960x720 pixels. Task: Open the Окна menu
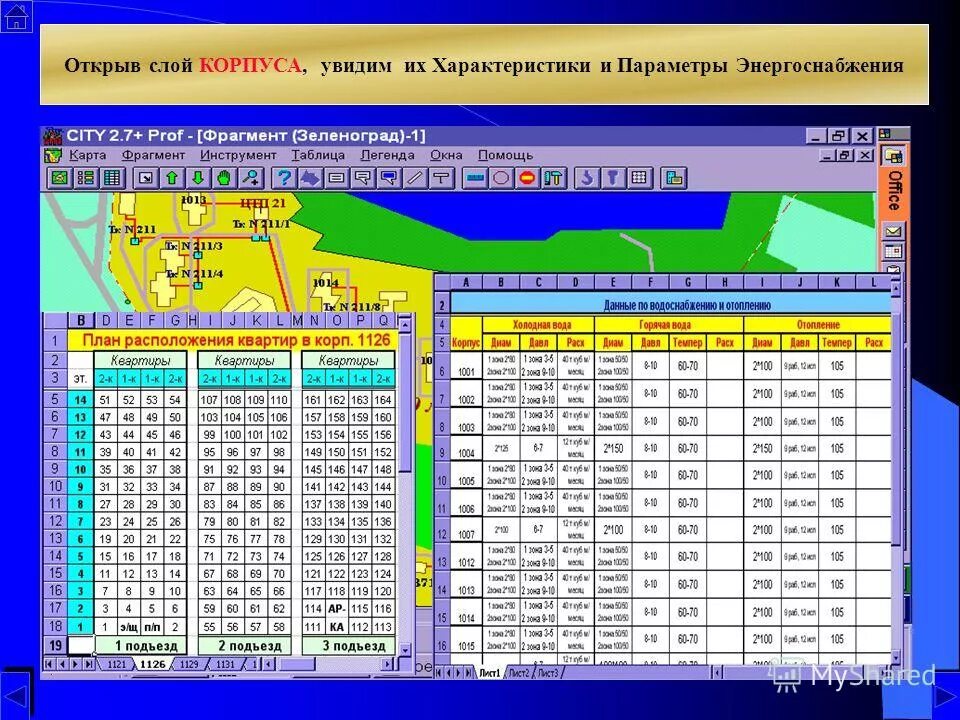point(446,156)
